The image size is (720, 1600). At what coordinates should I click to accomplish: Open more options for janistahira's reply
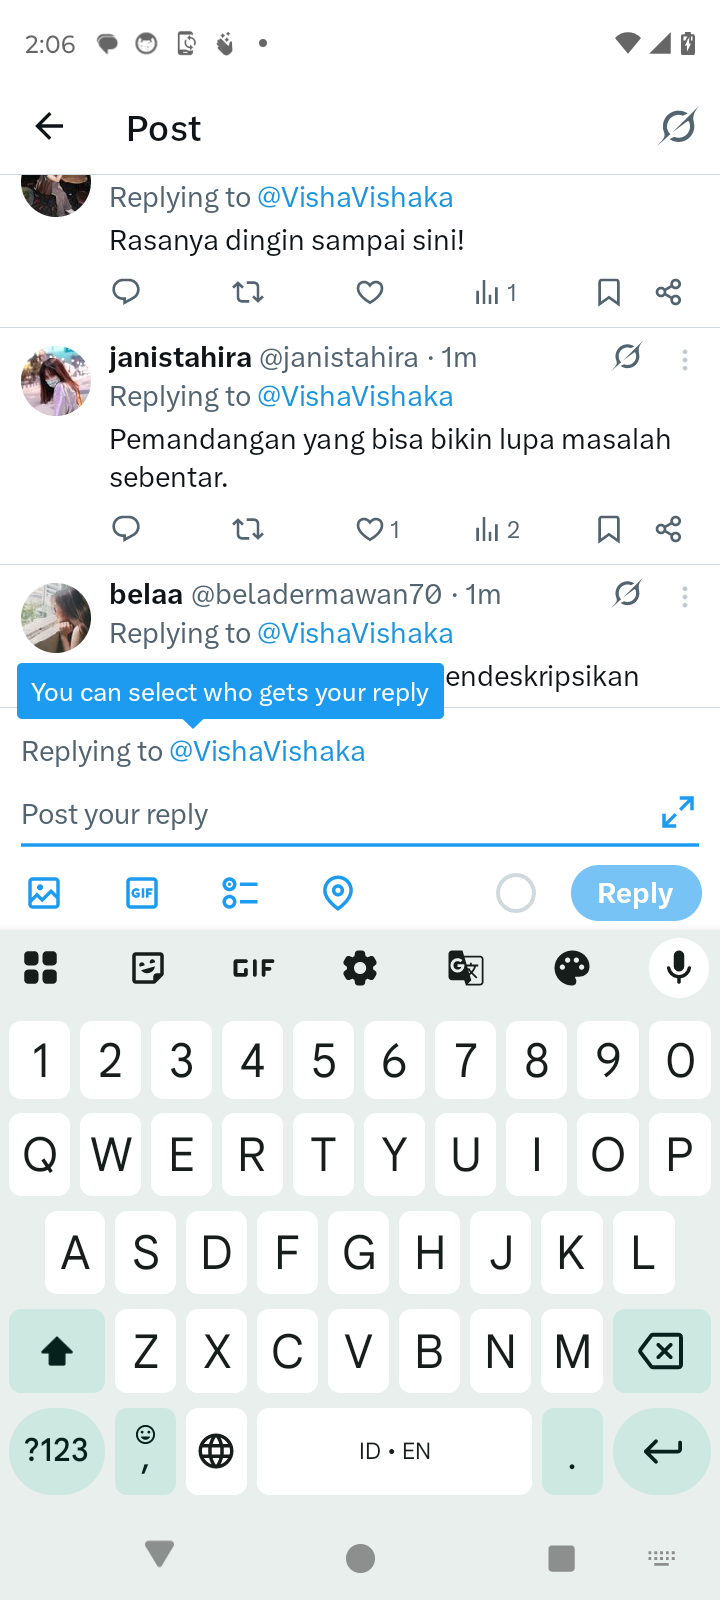coord(685,360)
